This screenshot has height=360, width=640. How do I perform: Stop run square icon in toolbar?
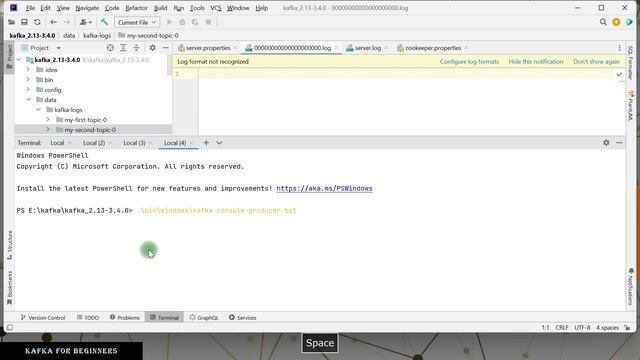click(208, 22)
